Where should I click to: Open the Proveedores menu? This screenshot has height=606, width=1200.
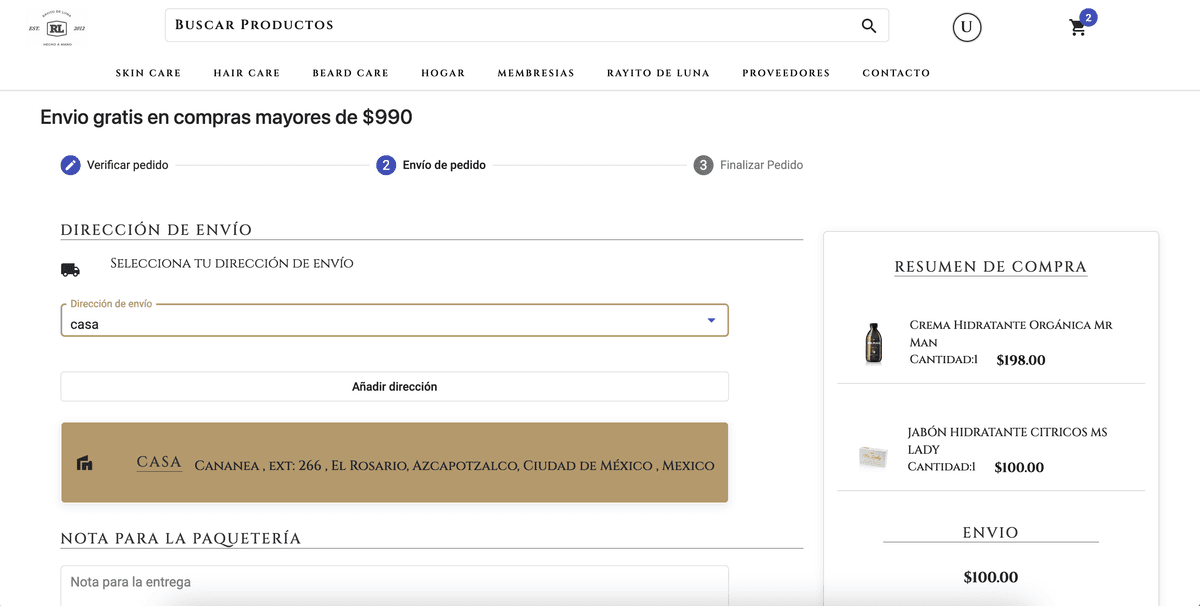[786, 73]
